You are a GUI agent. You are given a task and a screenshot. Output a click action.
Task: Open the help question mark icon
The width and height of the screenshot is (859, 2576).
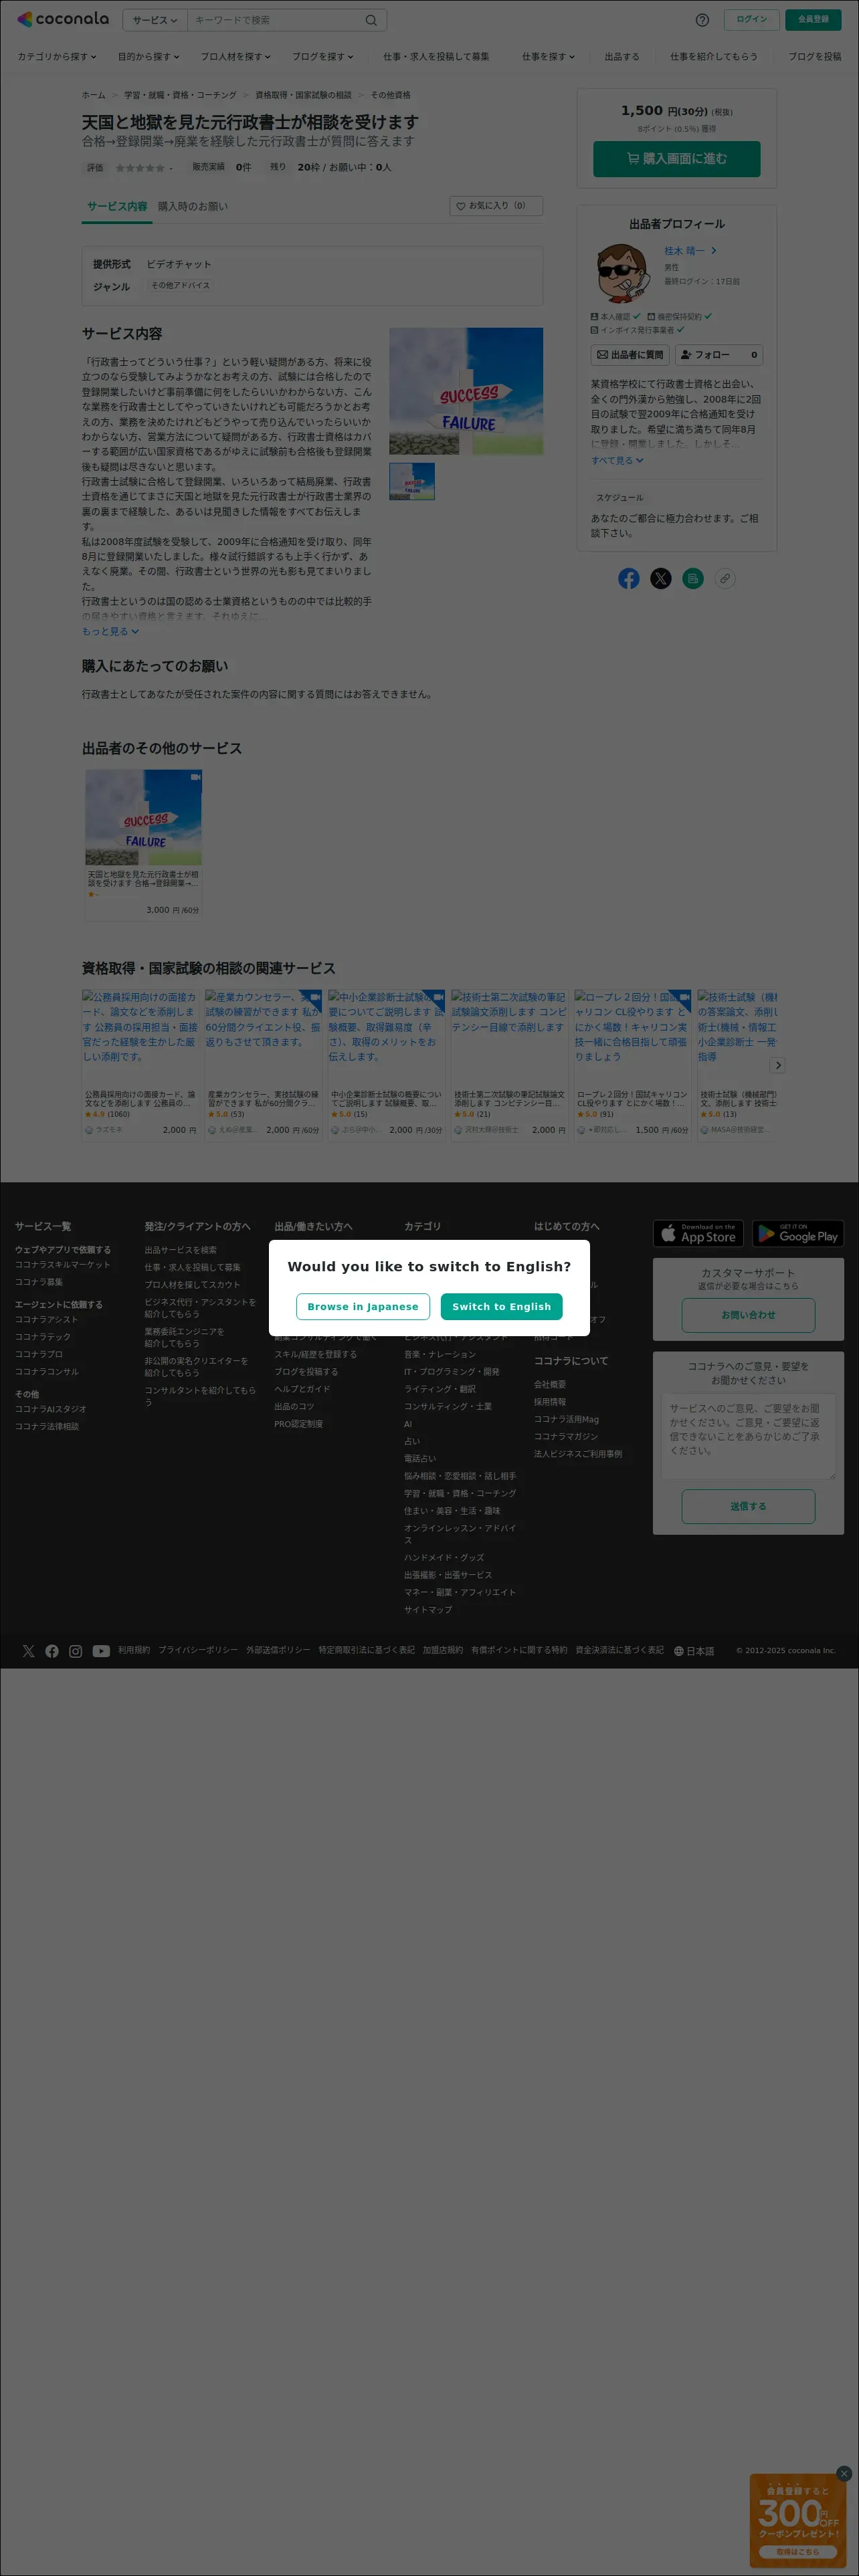click(702, 20)
